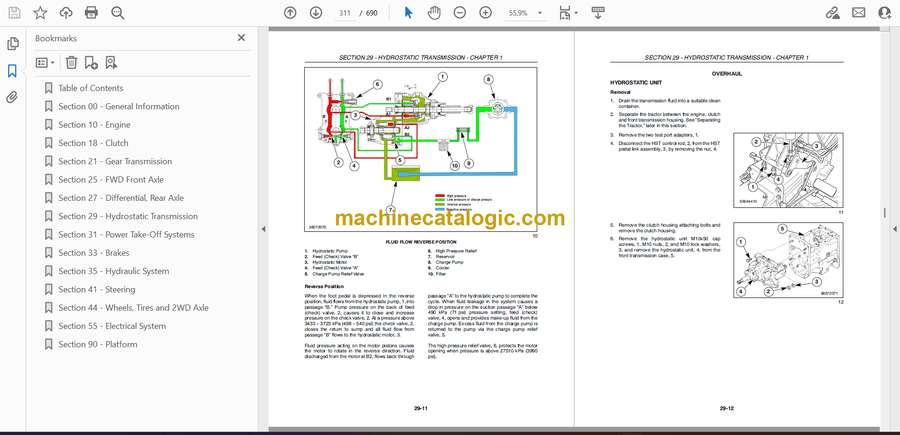The image size is (900, 435).
Task: Click the bookmark icon beside Section 33 - Brakes
Action: [x=48, y=253]
